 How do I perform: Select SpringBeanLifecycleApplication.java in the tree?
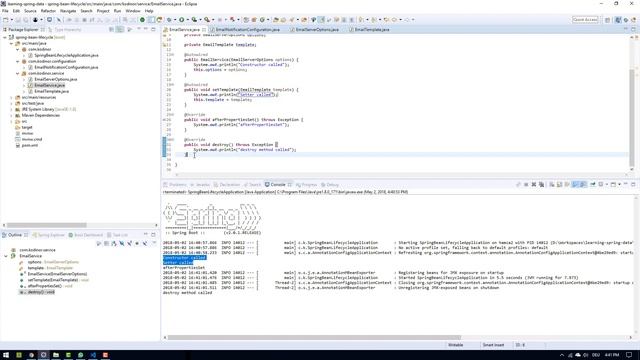66,55
